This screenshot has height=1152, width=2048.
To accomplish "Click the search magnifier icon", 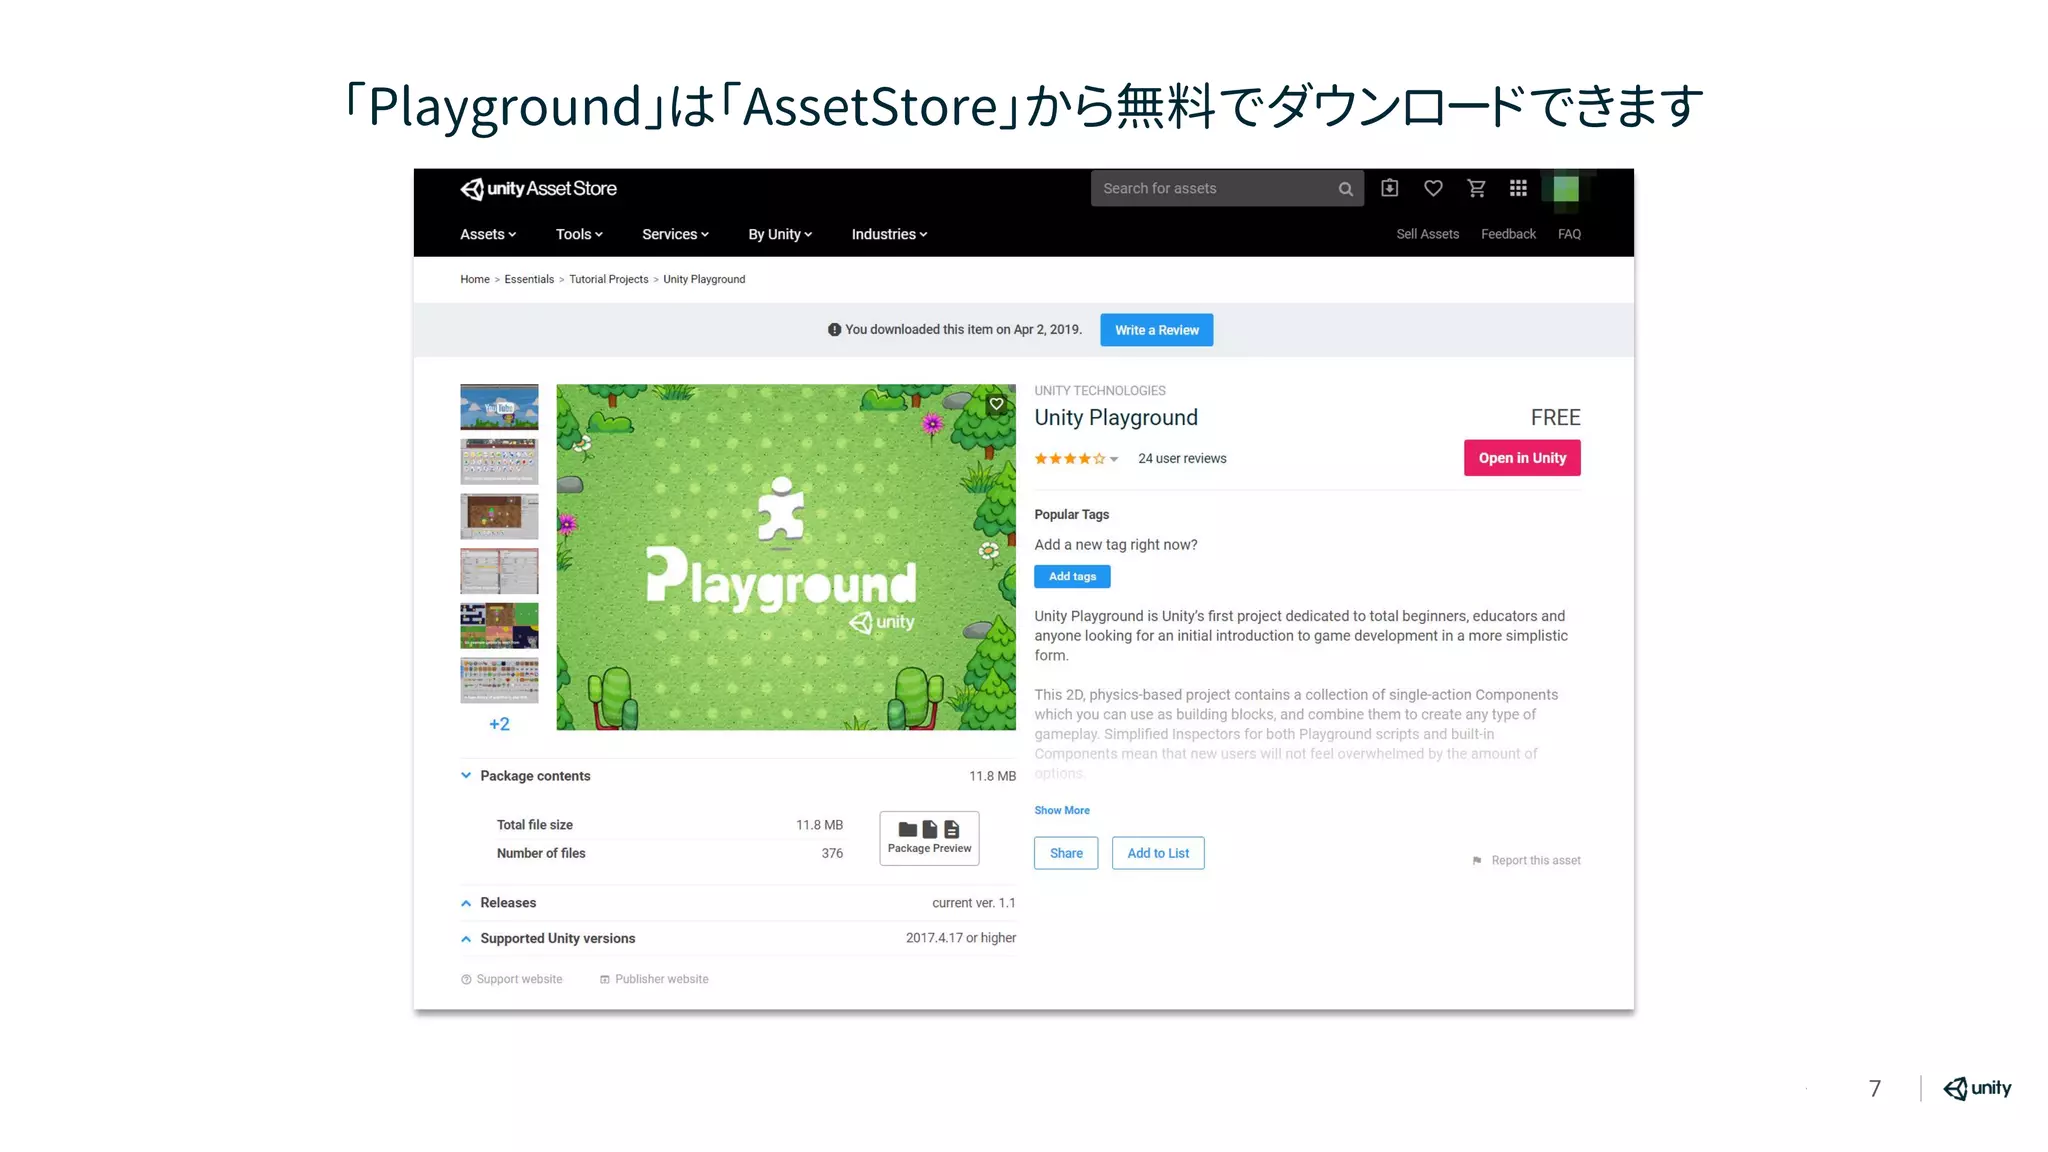I will [1346, 189].
